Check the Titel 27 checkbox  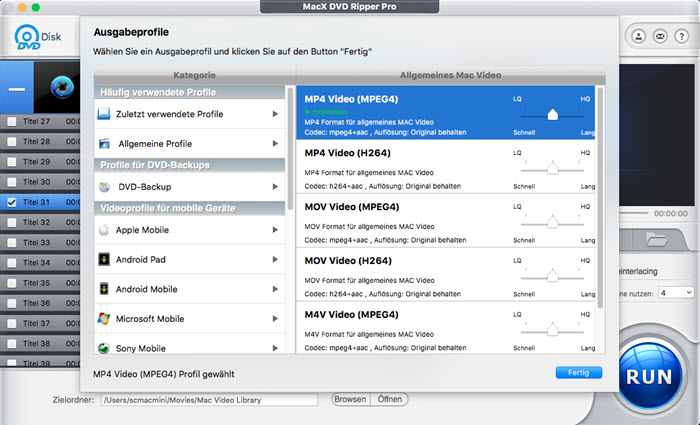tap(12, 121)
